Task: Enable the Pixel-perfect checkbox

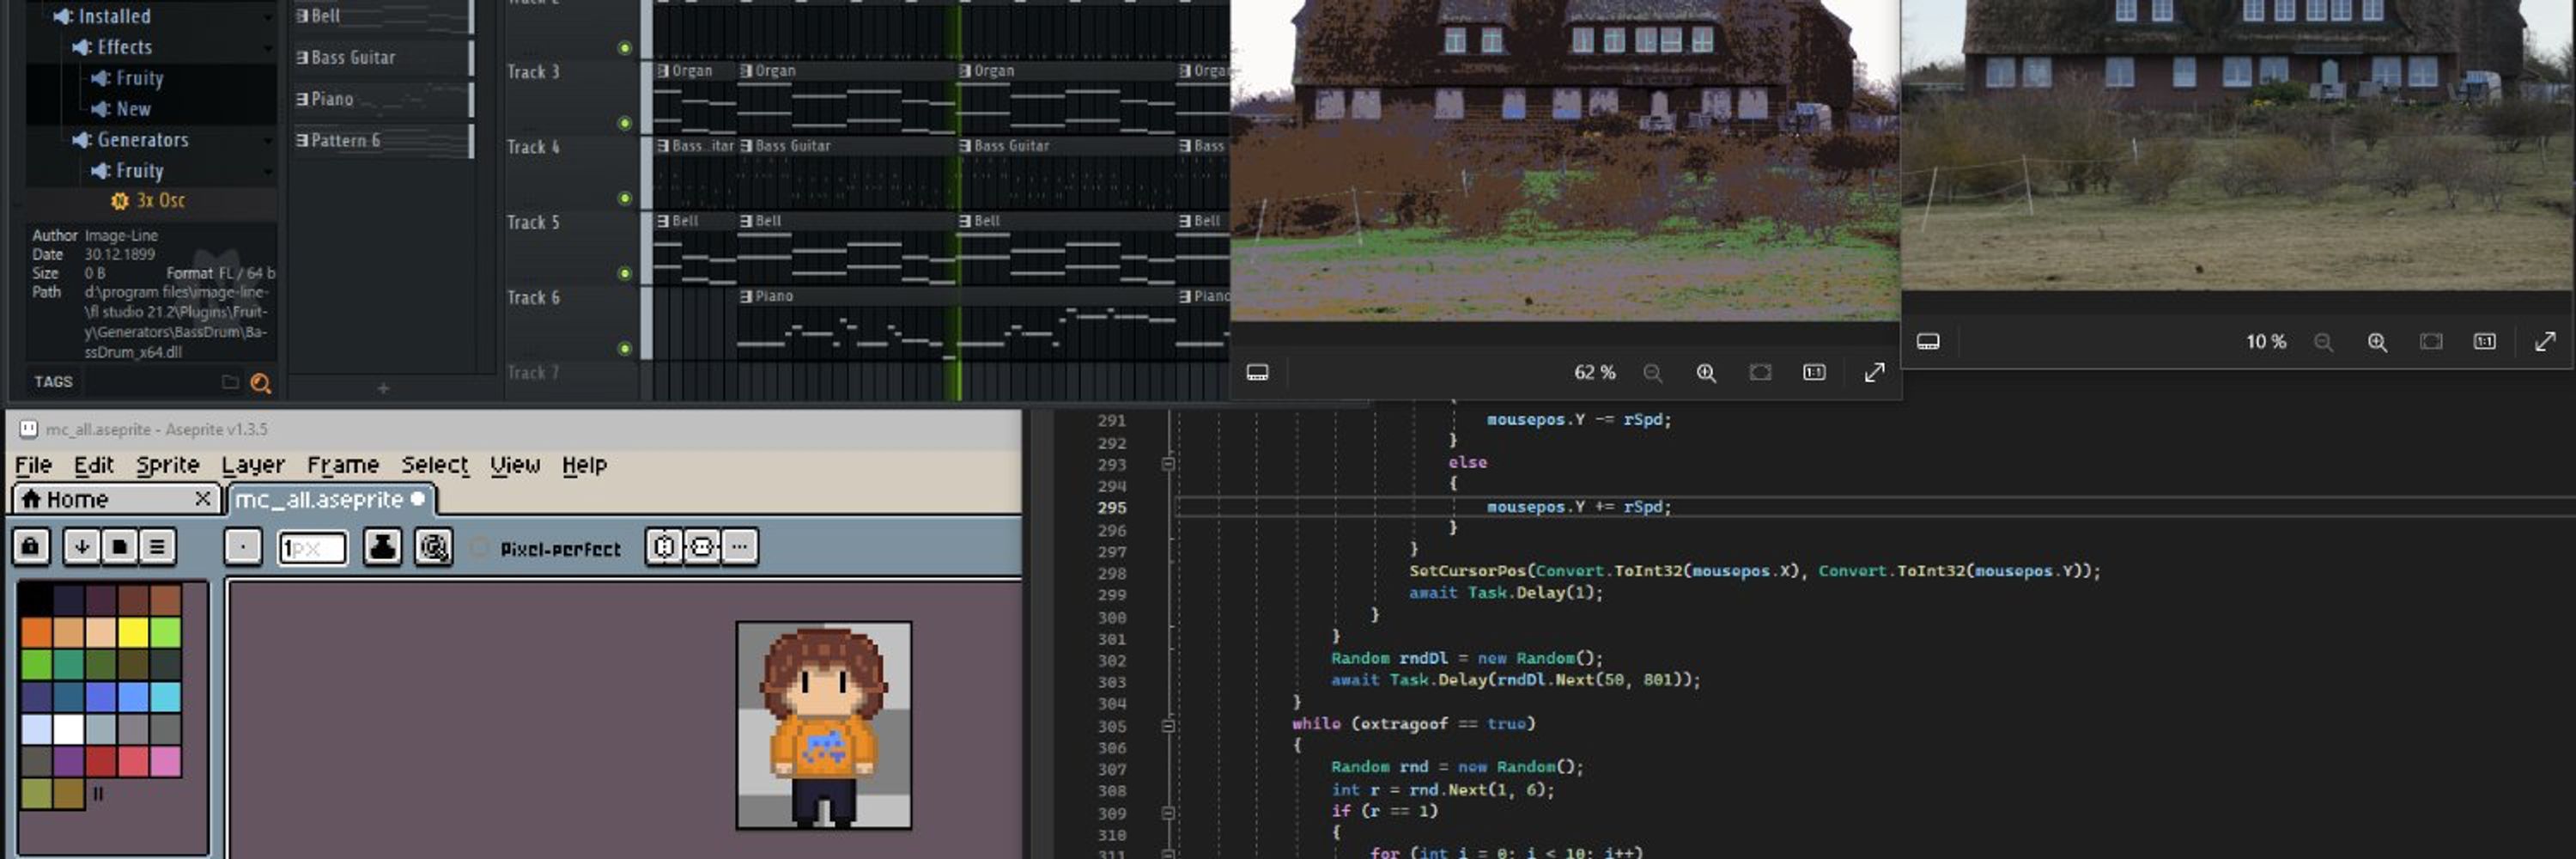Action: [x=480, y=548]
